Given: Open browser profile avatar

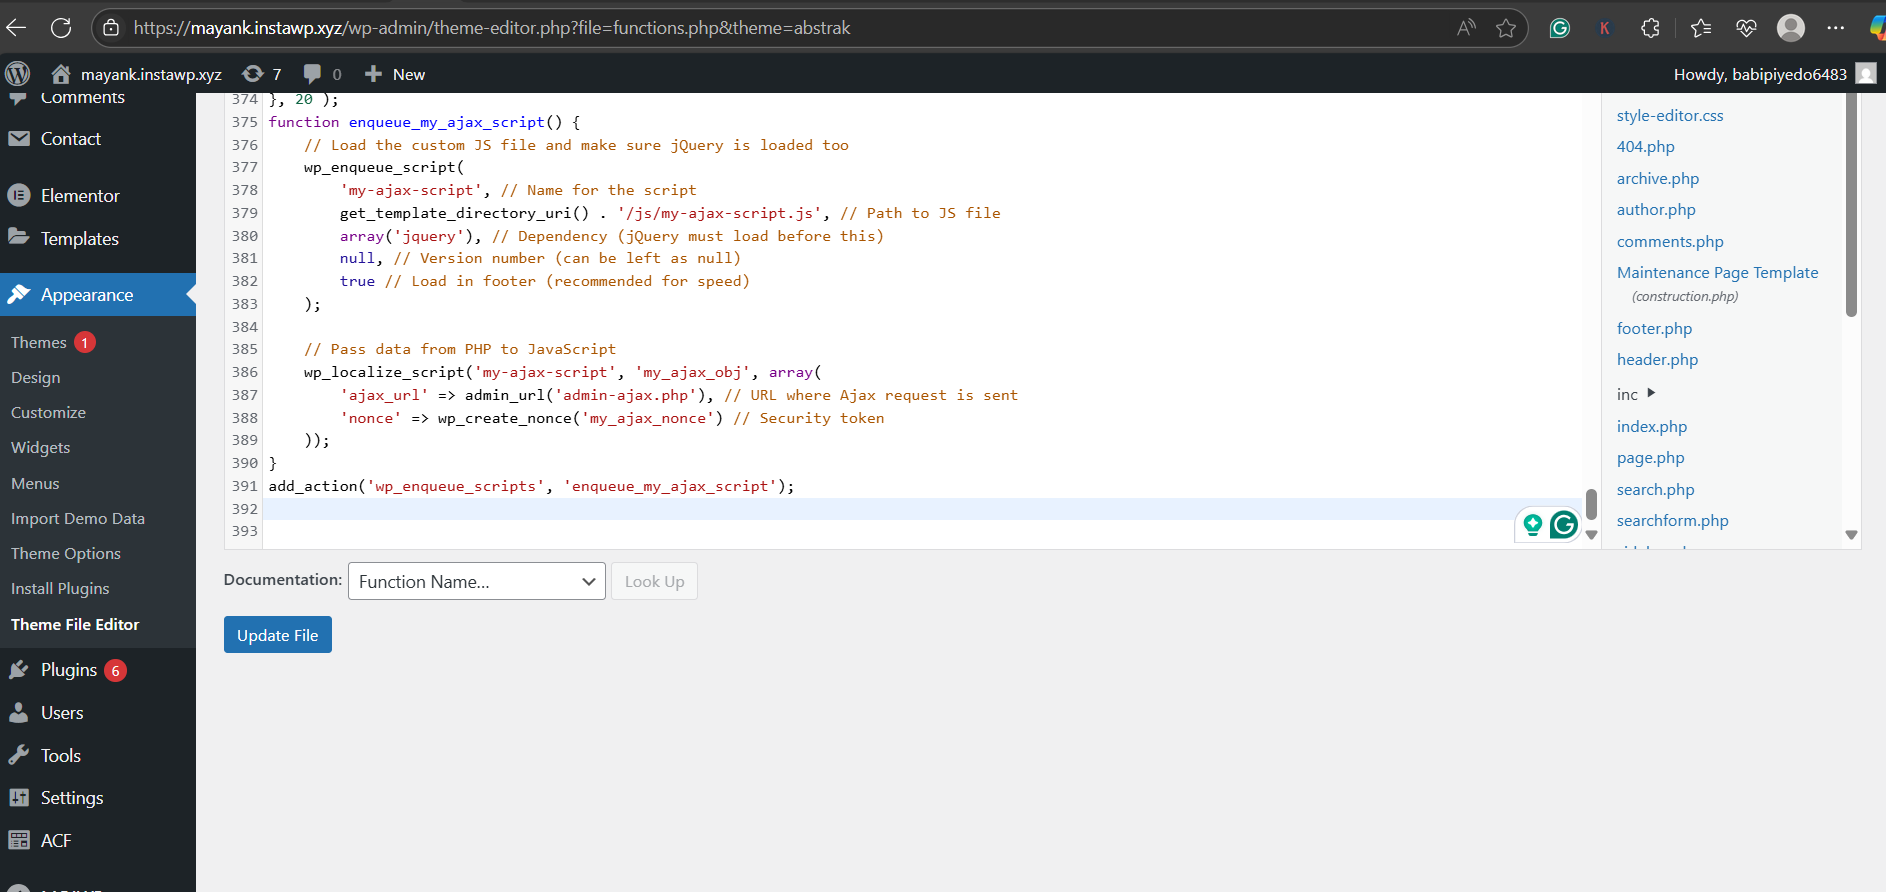Looking at the screenshot, I should 1791,28.
